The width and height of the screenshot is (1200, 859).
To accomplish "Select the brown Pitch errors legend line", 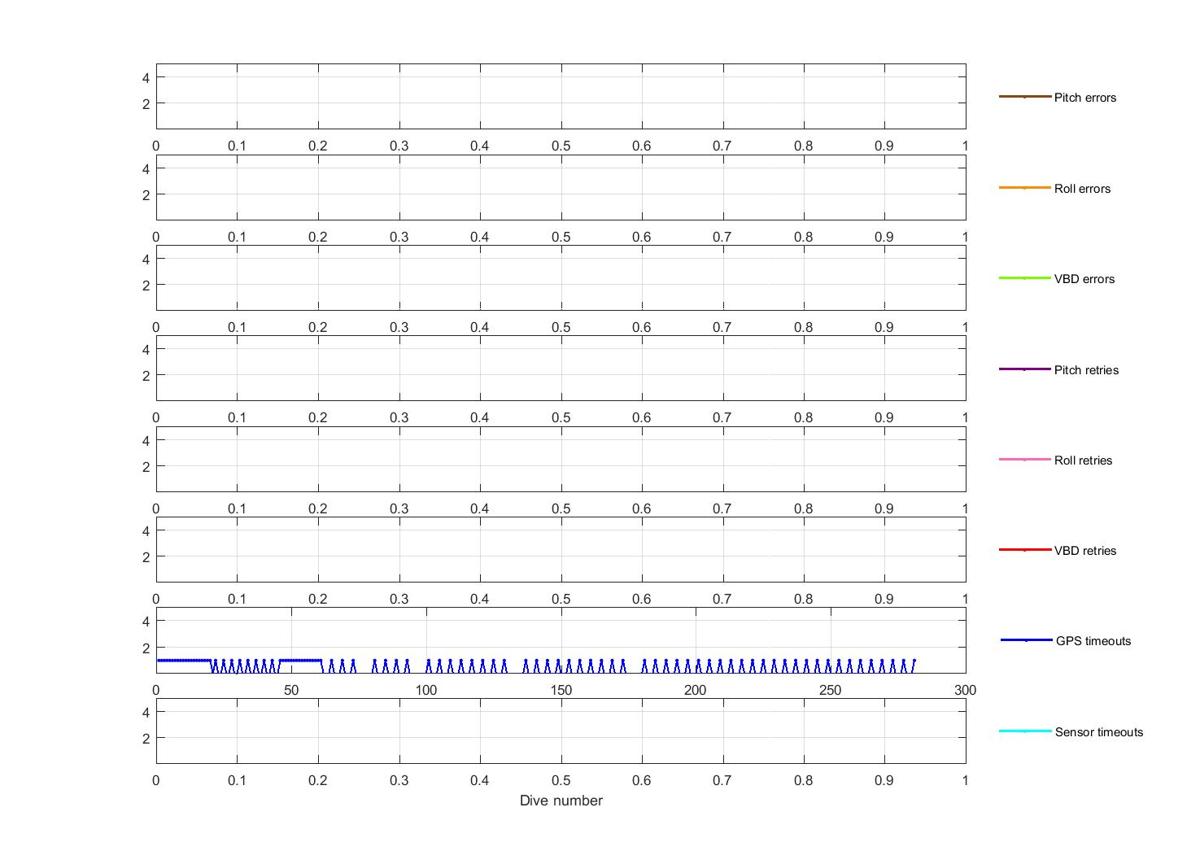I will pyautogui.click(x=1024, y=97).
